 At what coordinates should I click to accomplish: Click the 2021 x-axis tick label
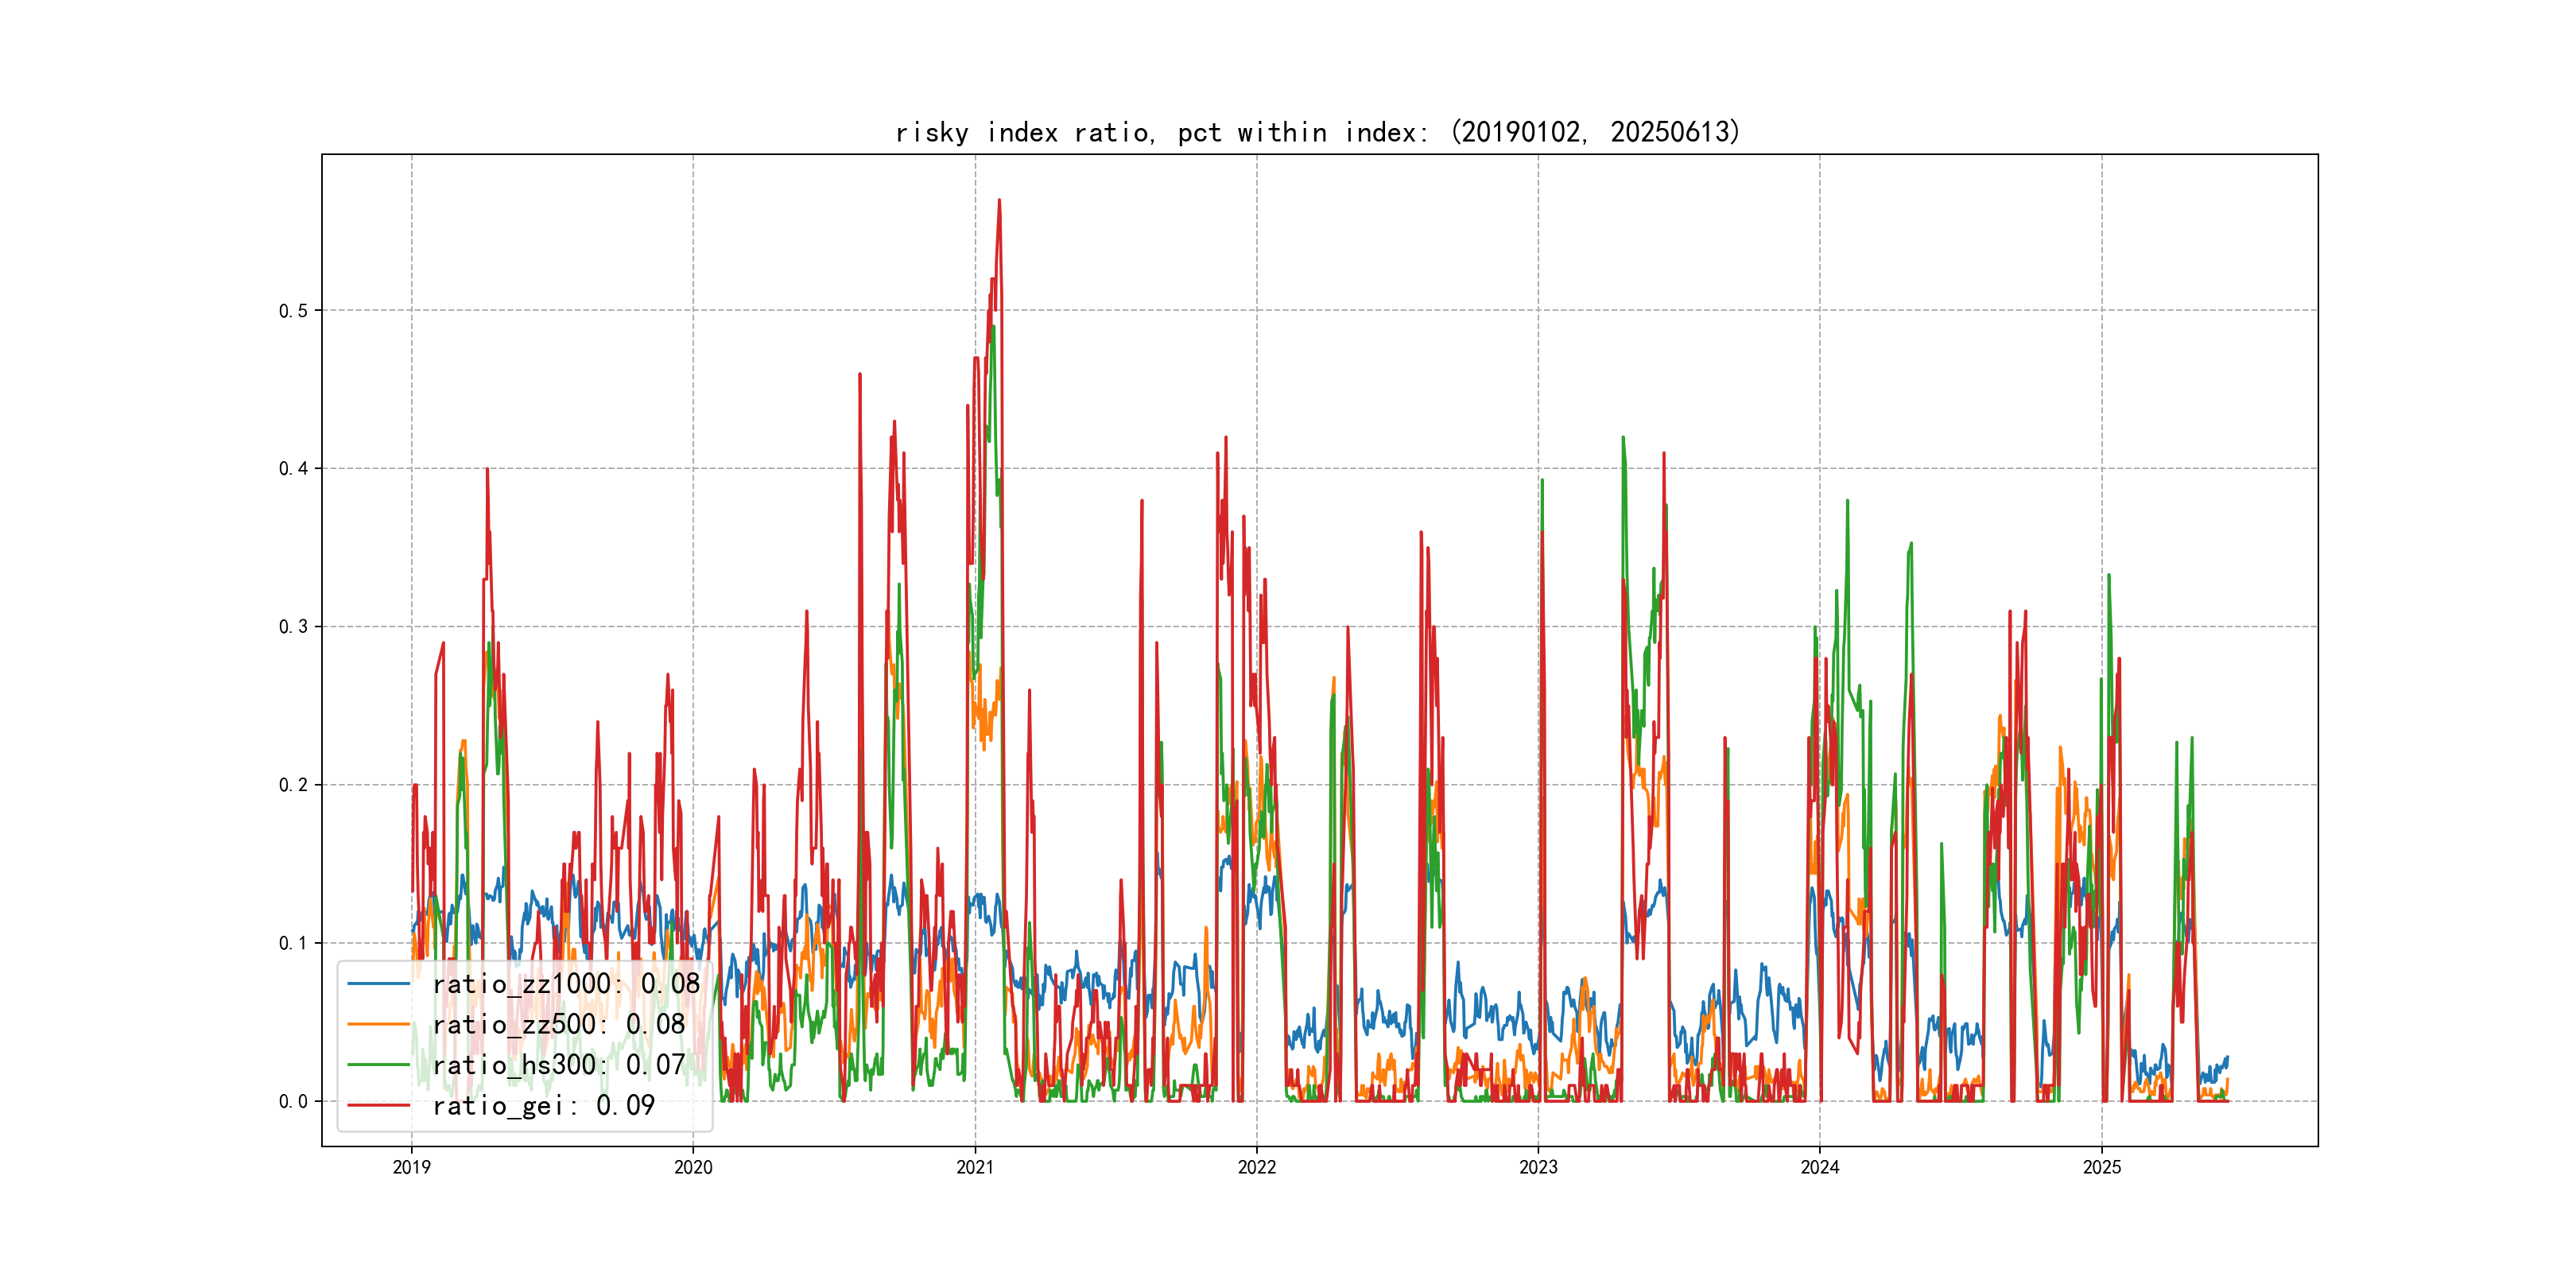click(x=975, y=1167)
